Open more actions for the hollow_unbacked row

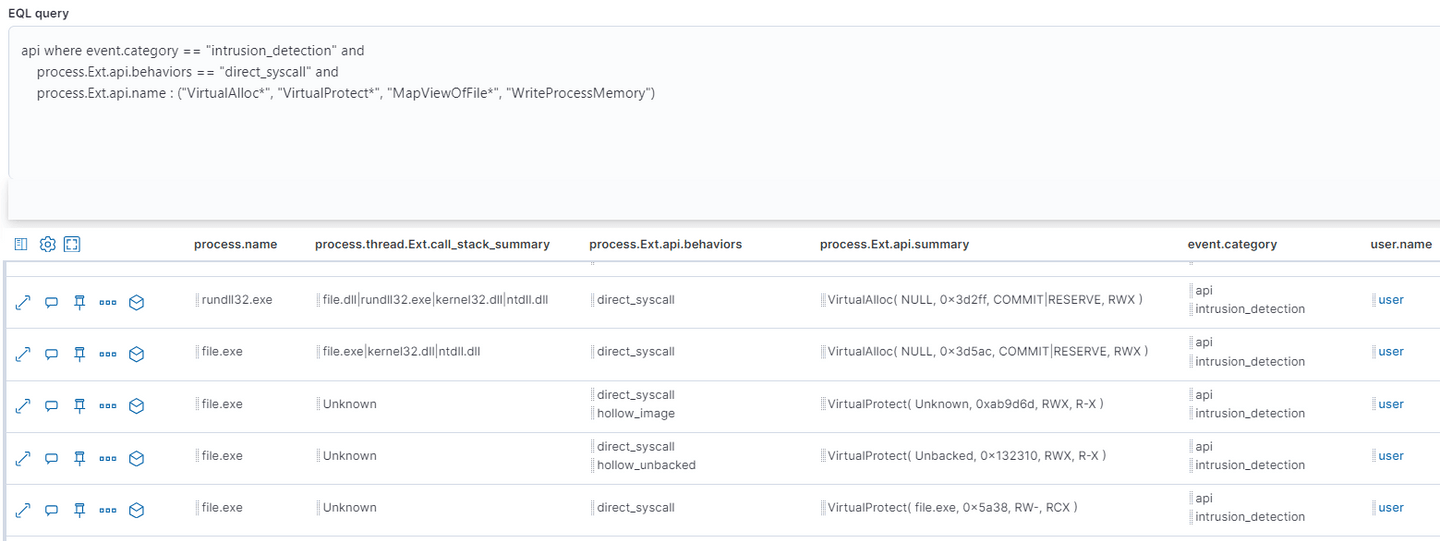[x=108, y=458]
